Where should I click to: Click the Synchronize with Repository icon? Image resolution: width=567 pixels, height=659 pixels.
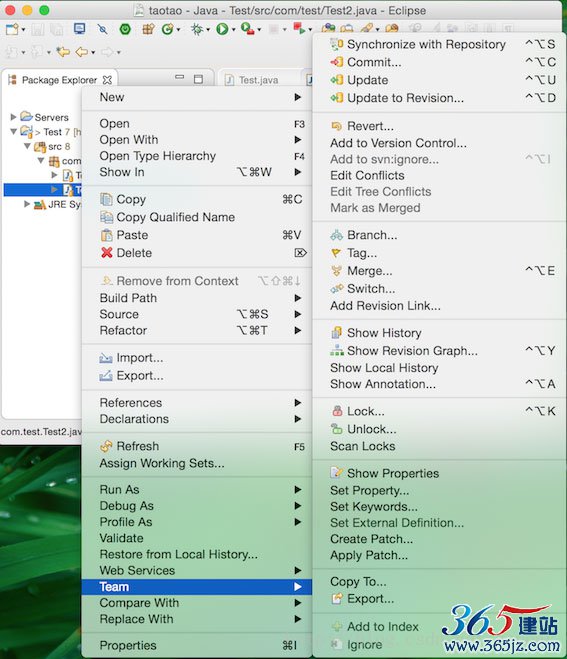(337, 44)
